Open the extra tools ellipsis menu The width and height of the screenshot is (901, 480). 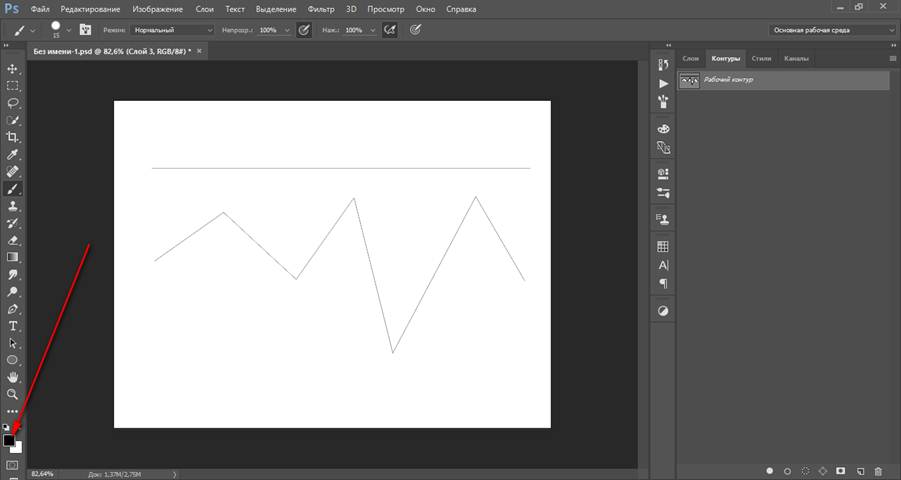(12, 412)
